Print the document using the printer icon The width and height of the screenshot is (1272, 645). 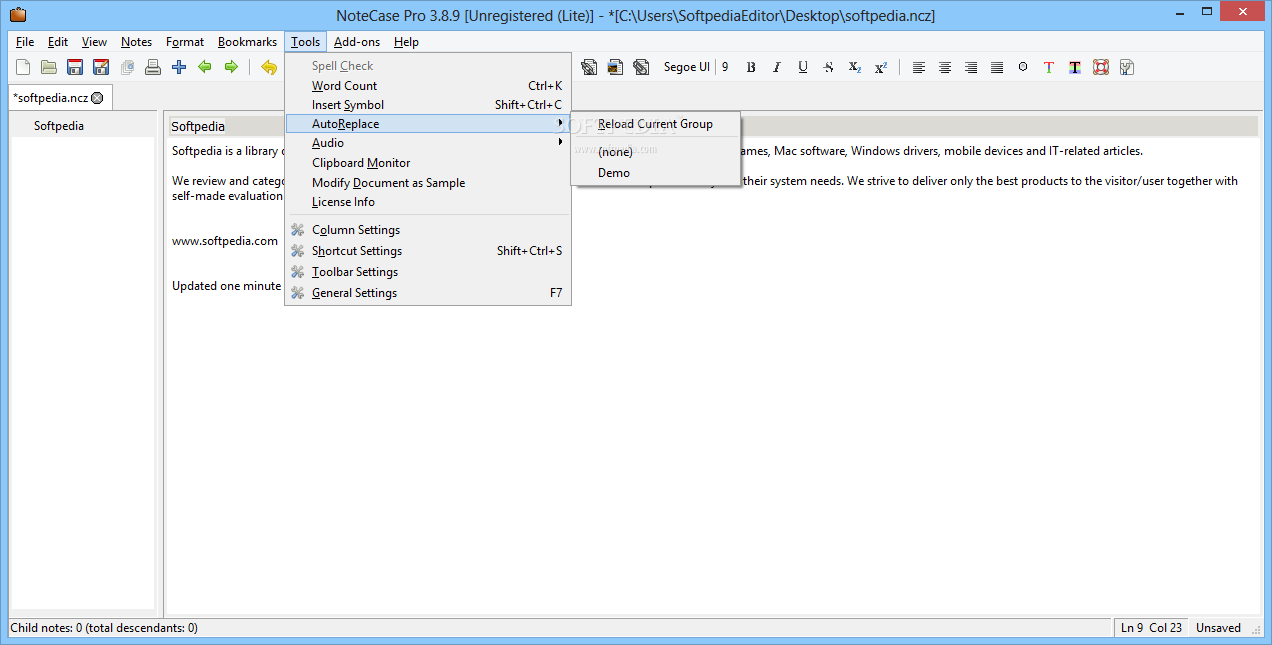click(x=153, y=67)
